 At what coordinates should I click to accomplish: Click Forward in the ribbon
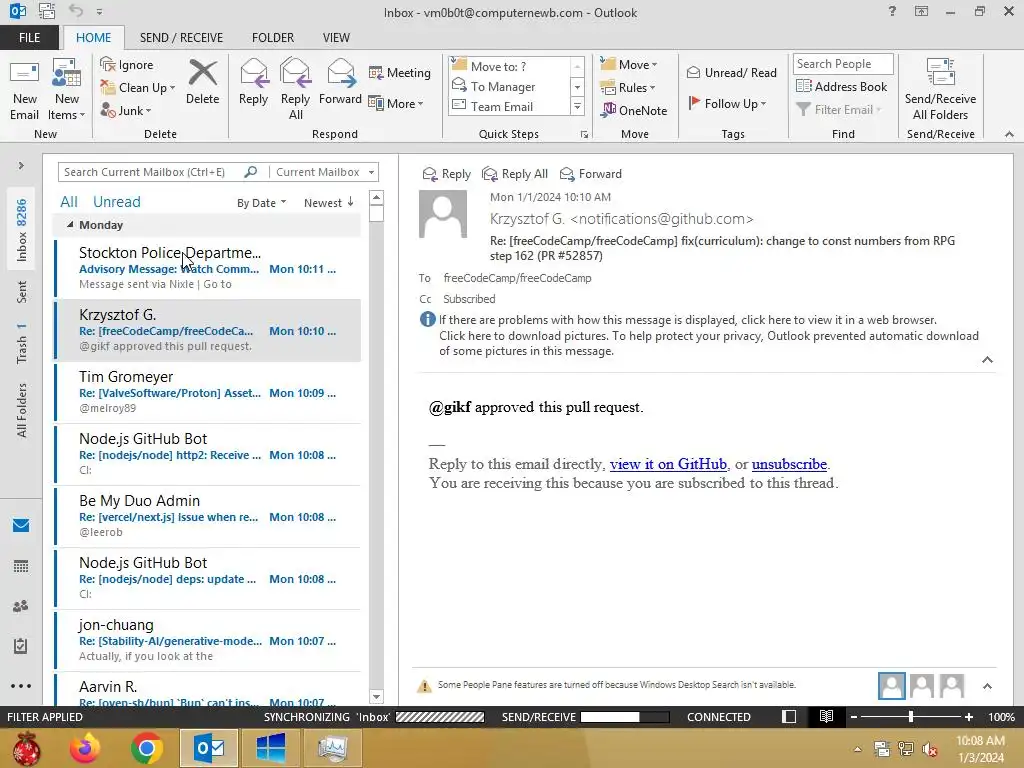pos(340,82)
